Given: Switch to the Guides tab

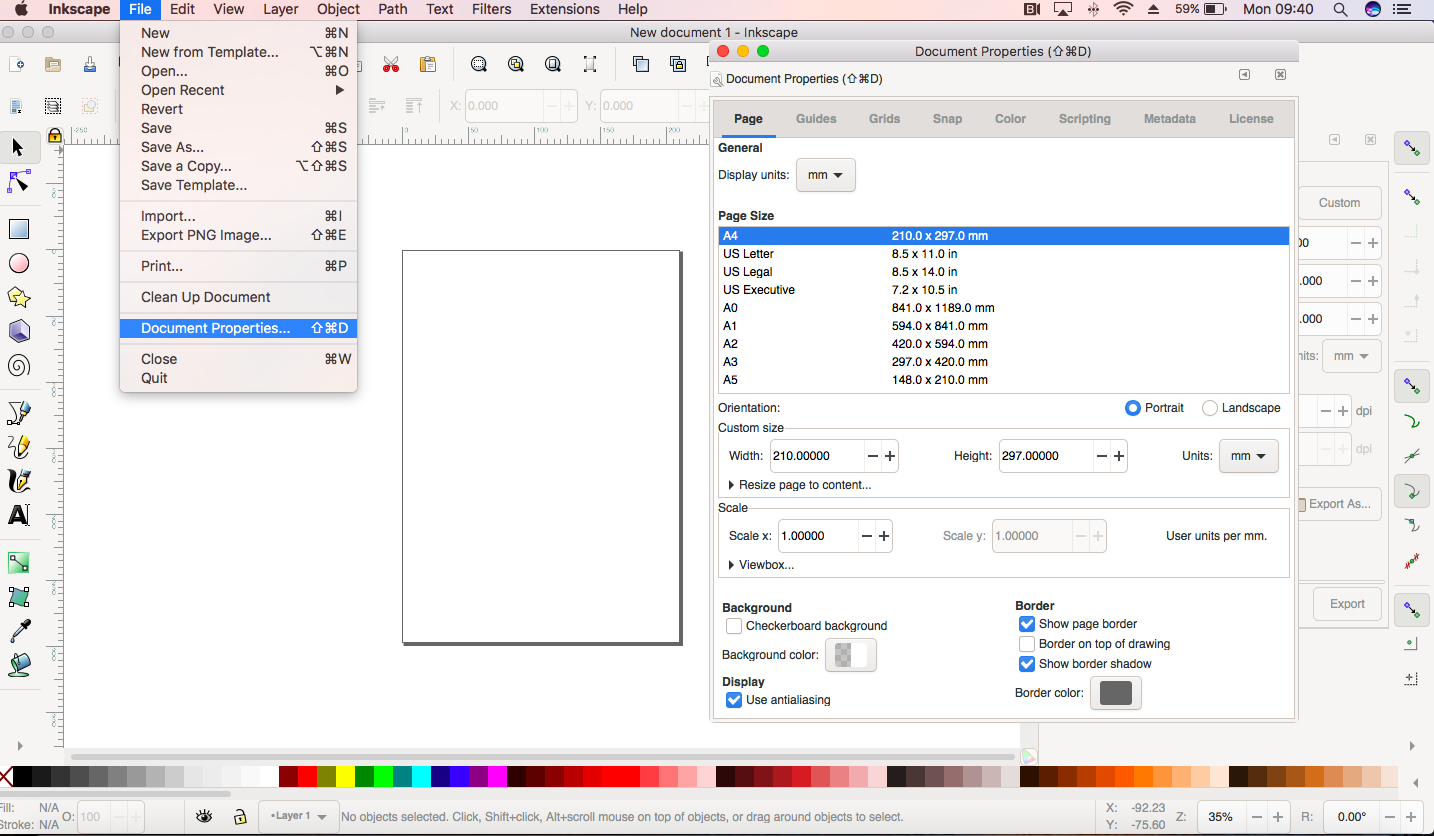Looking at the screenshot, I should tap(816, 119).
